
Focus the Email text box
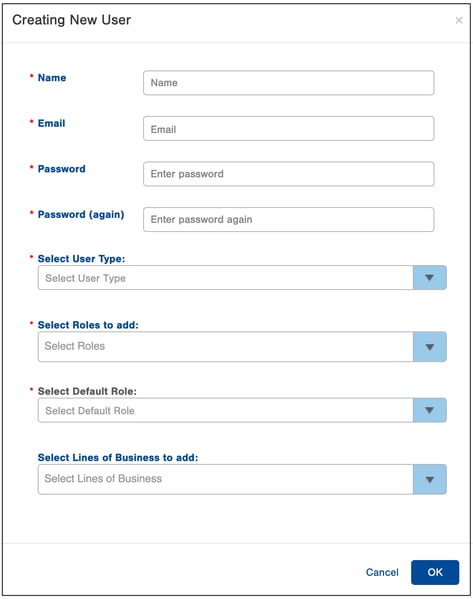point(288,128)
